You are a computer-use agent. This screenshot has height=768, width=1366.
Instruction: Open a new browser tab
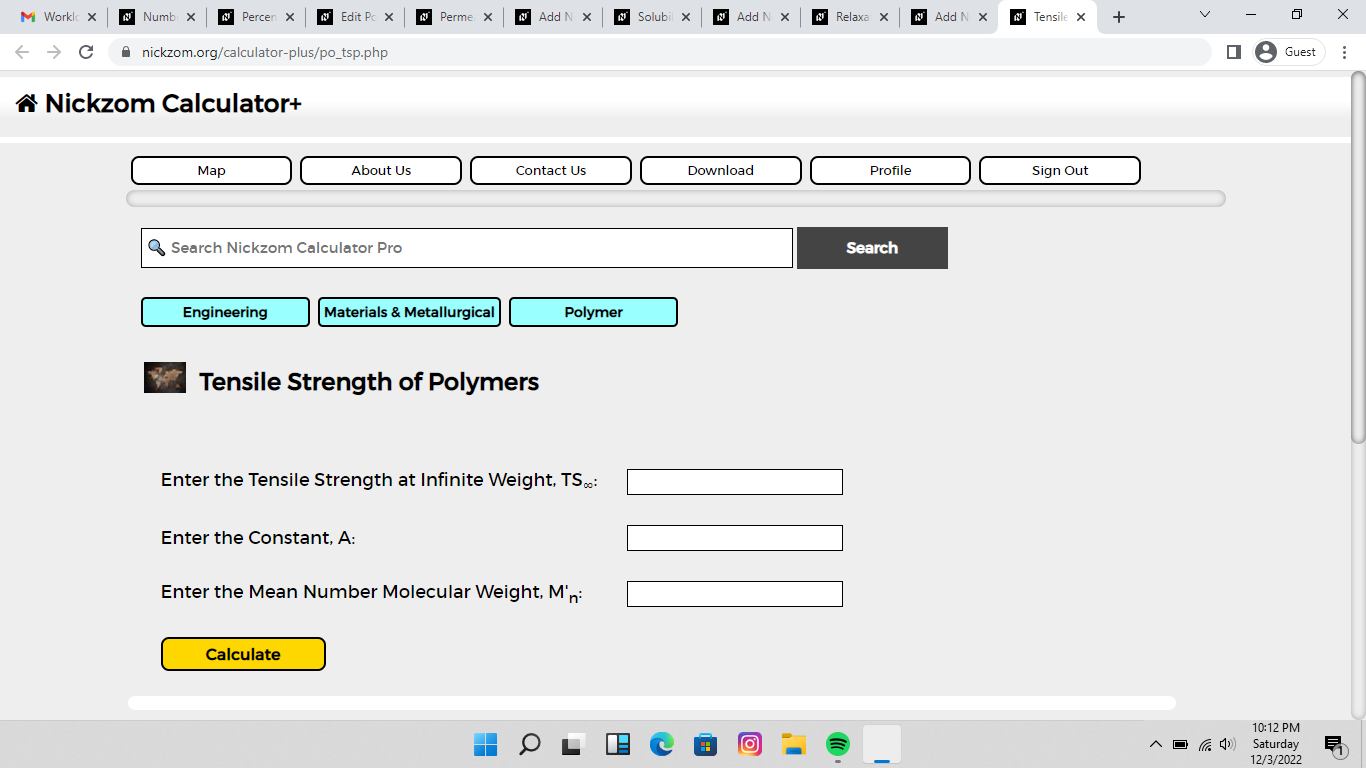(1119, 17)
